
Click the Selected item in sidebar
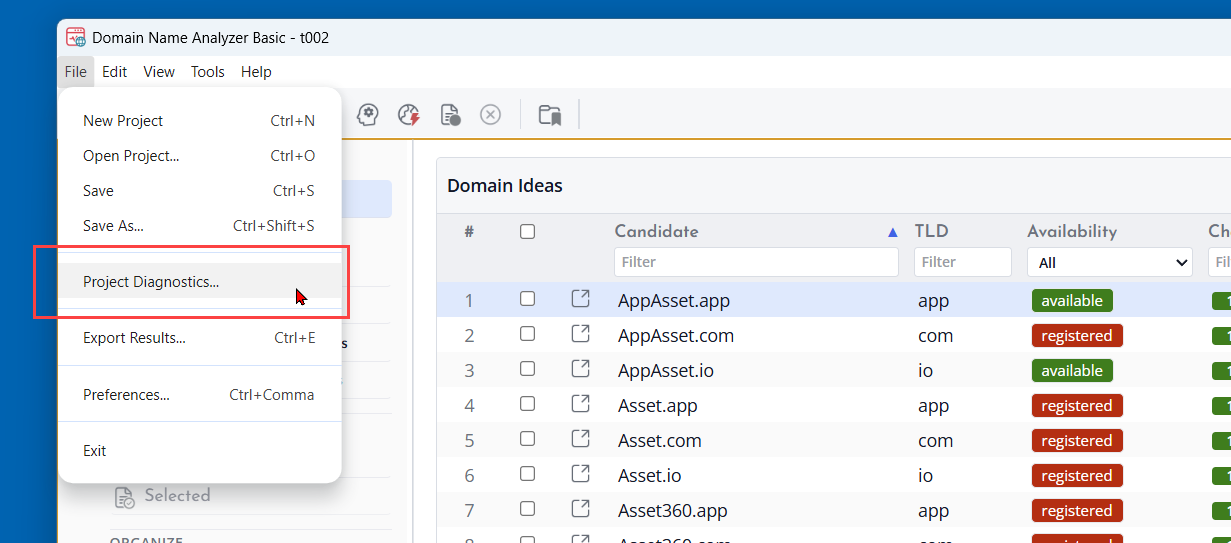[x=177, y=496]
